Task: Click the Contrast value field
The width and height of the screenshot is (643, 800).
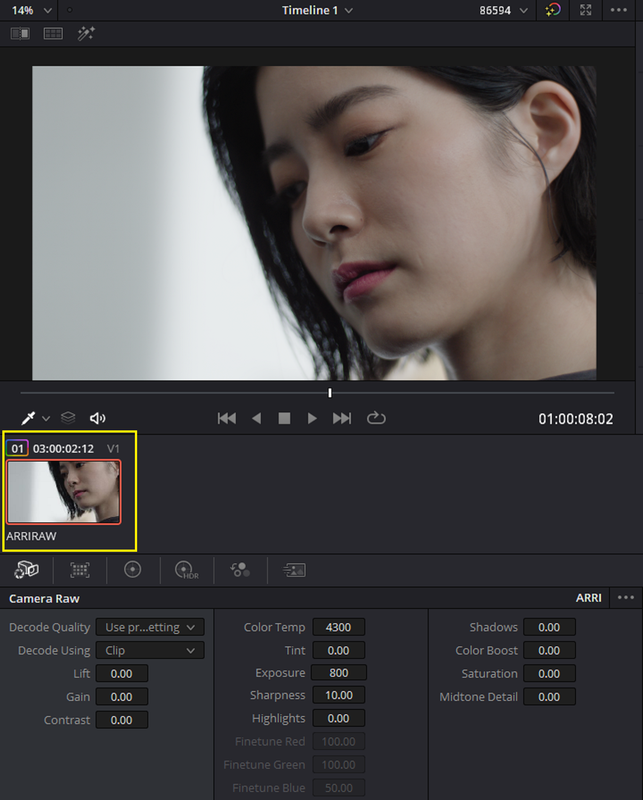Action: 122,720
